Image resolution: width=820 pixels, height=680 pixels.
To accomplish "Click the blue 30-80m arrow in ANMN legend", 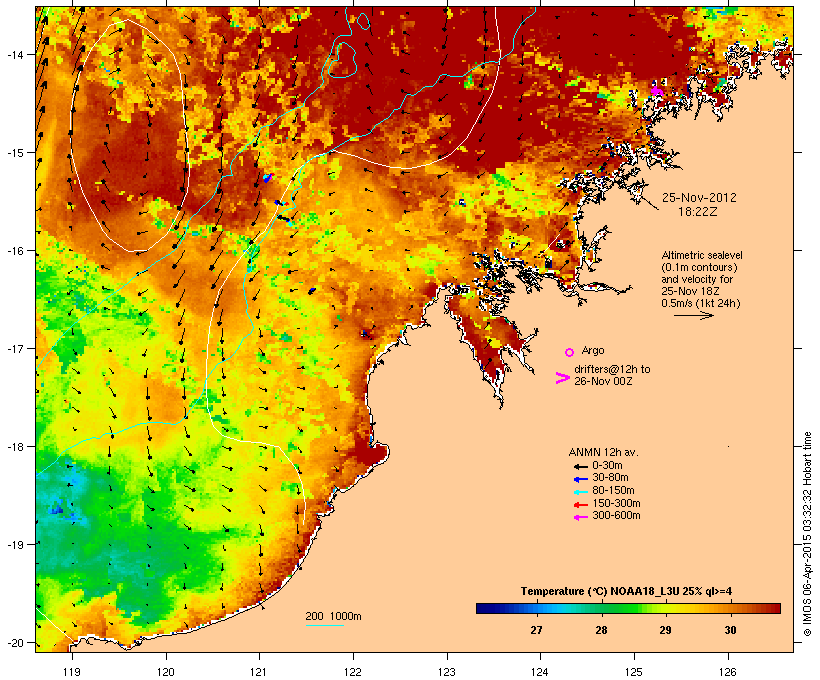I will pos(580,479).
